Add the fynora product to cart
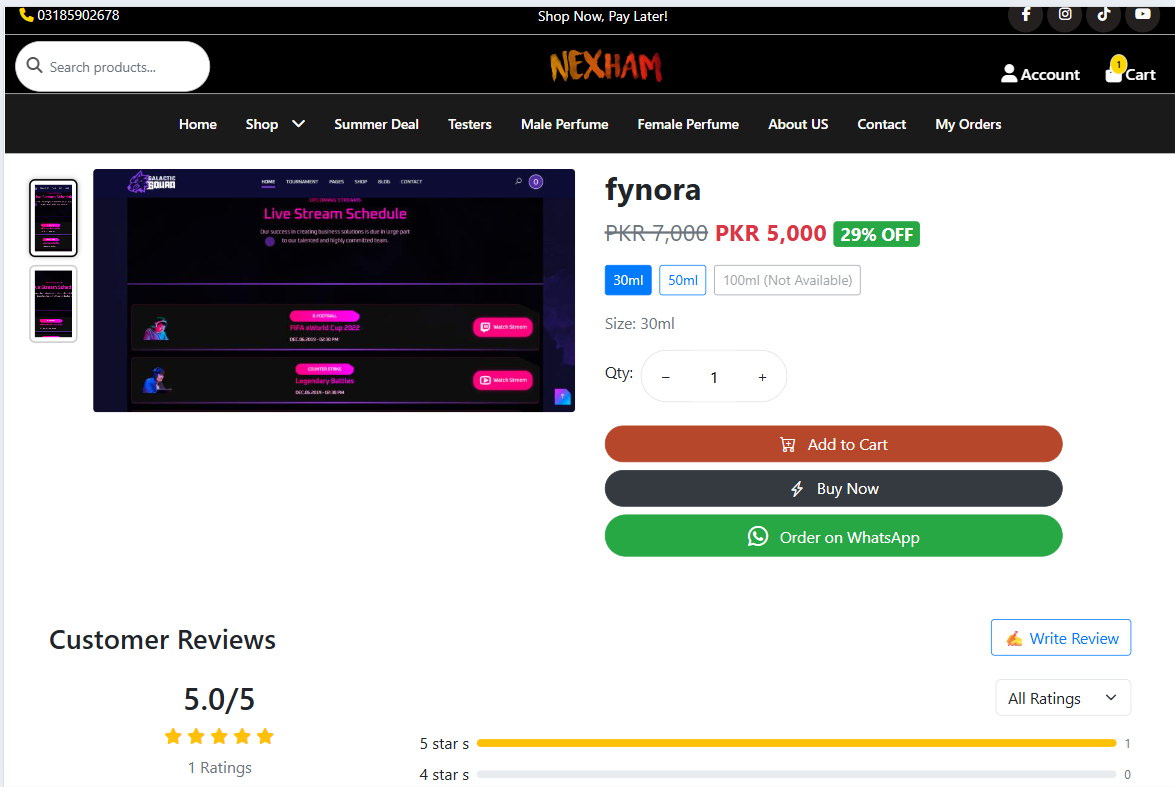The height and width of the screenshot is (787, 1175). [833, 444]
